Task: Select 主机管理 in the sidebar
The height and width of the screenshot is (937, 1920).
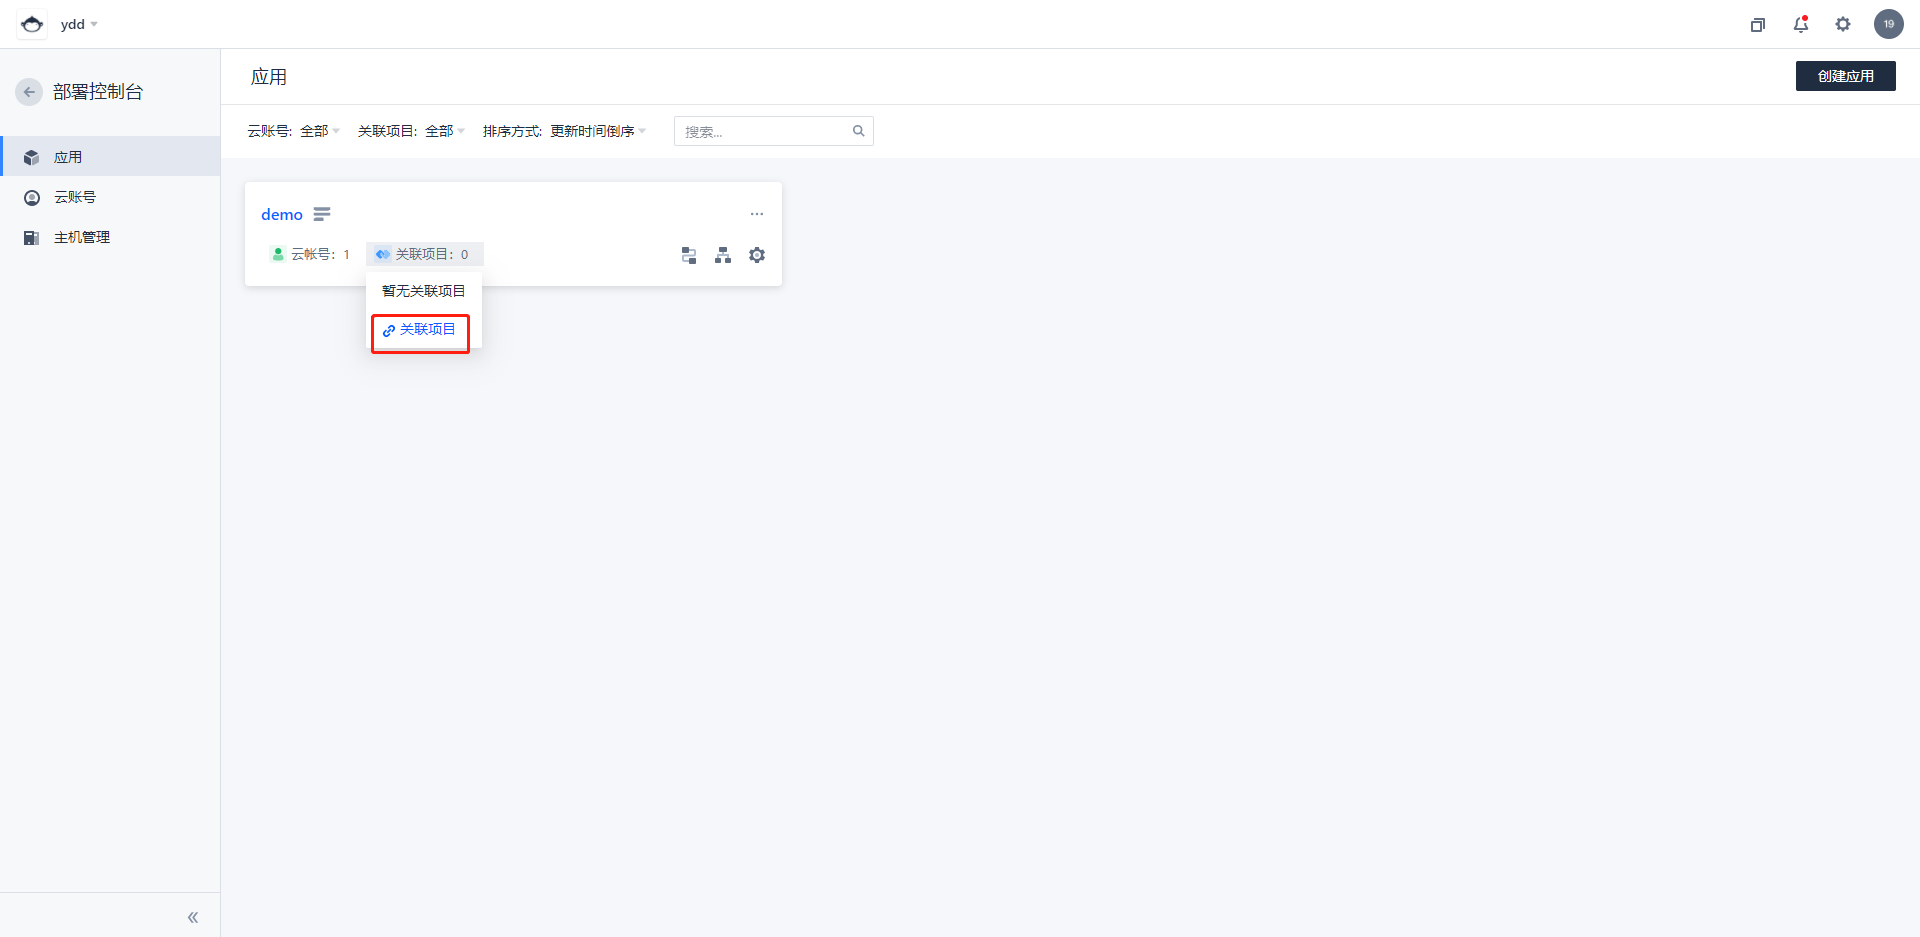Action: pyautogui.click(x=110, y=237)
